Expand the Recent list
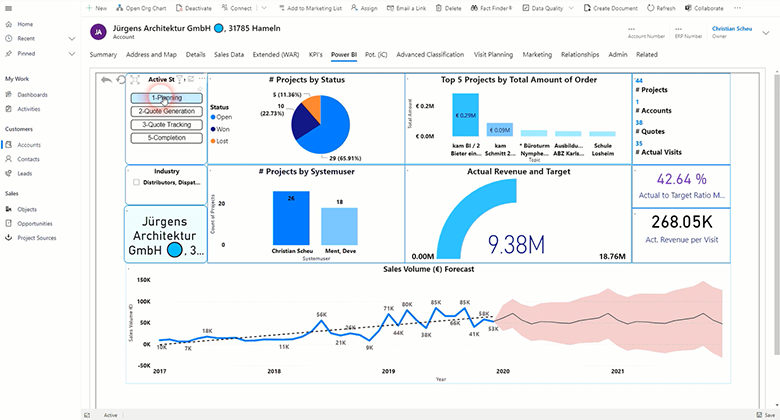Viewport: 780px width, 420px height. pos(72,38)
